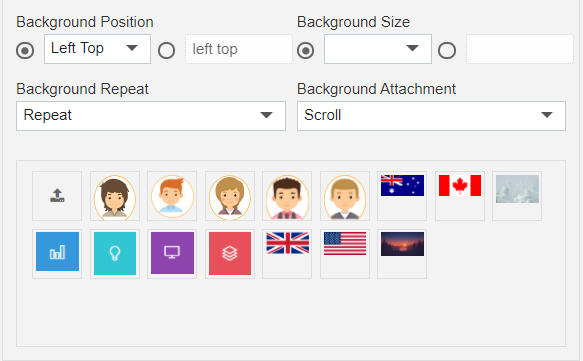Select the blonde man avatar in gray vest
The height and width of the screenshot is (361, 583).
[x=345, y=196]
